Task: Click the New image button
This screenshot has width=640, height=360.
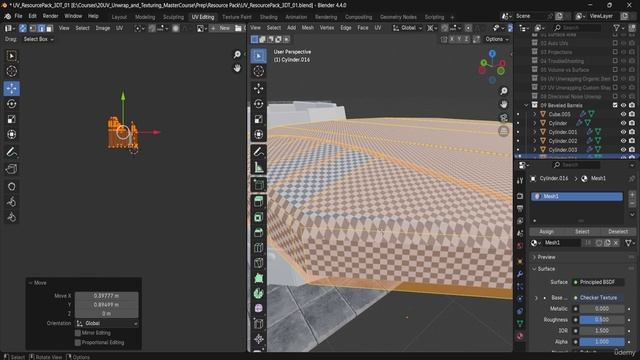Action: click(x=221, y=28)
